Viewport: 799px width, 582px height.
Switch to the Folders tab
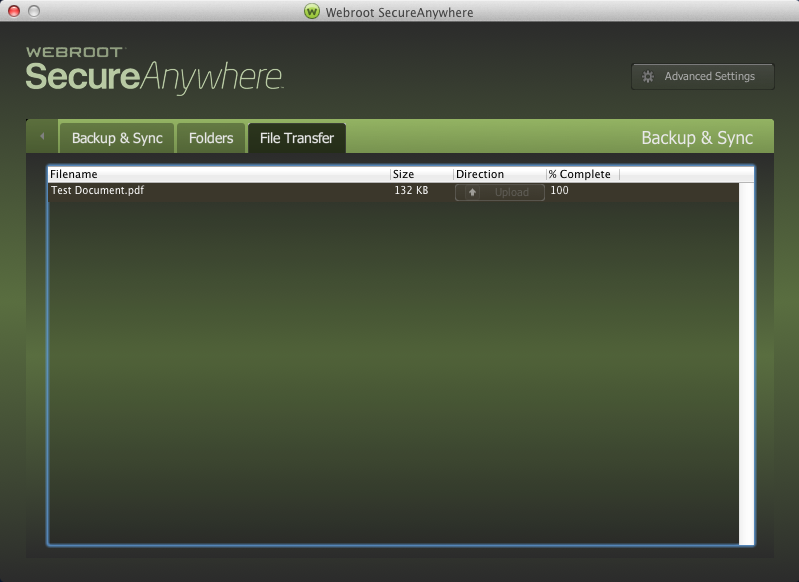coord(211,138)
